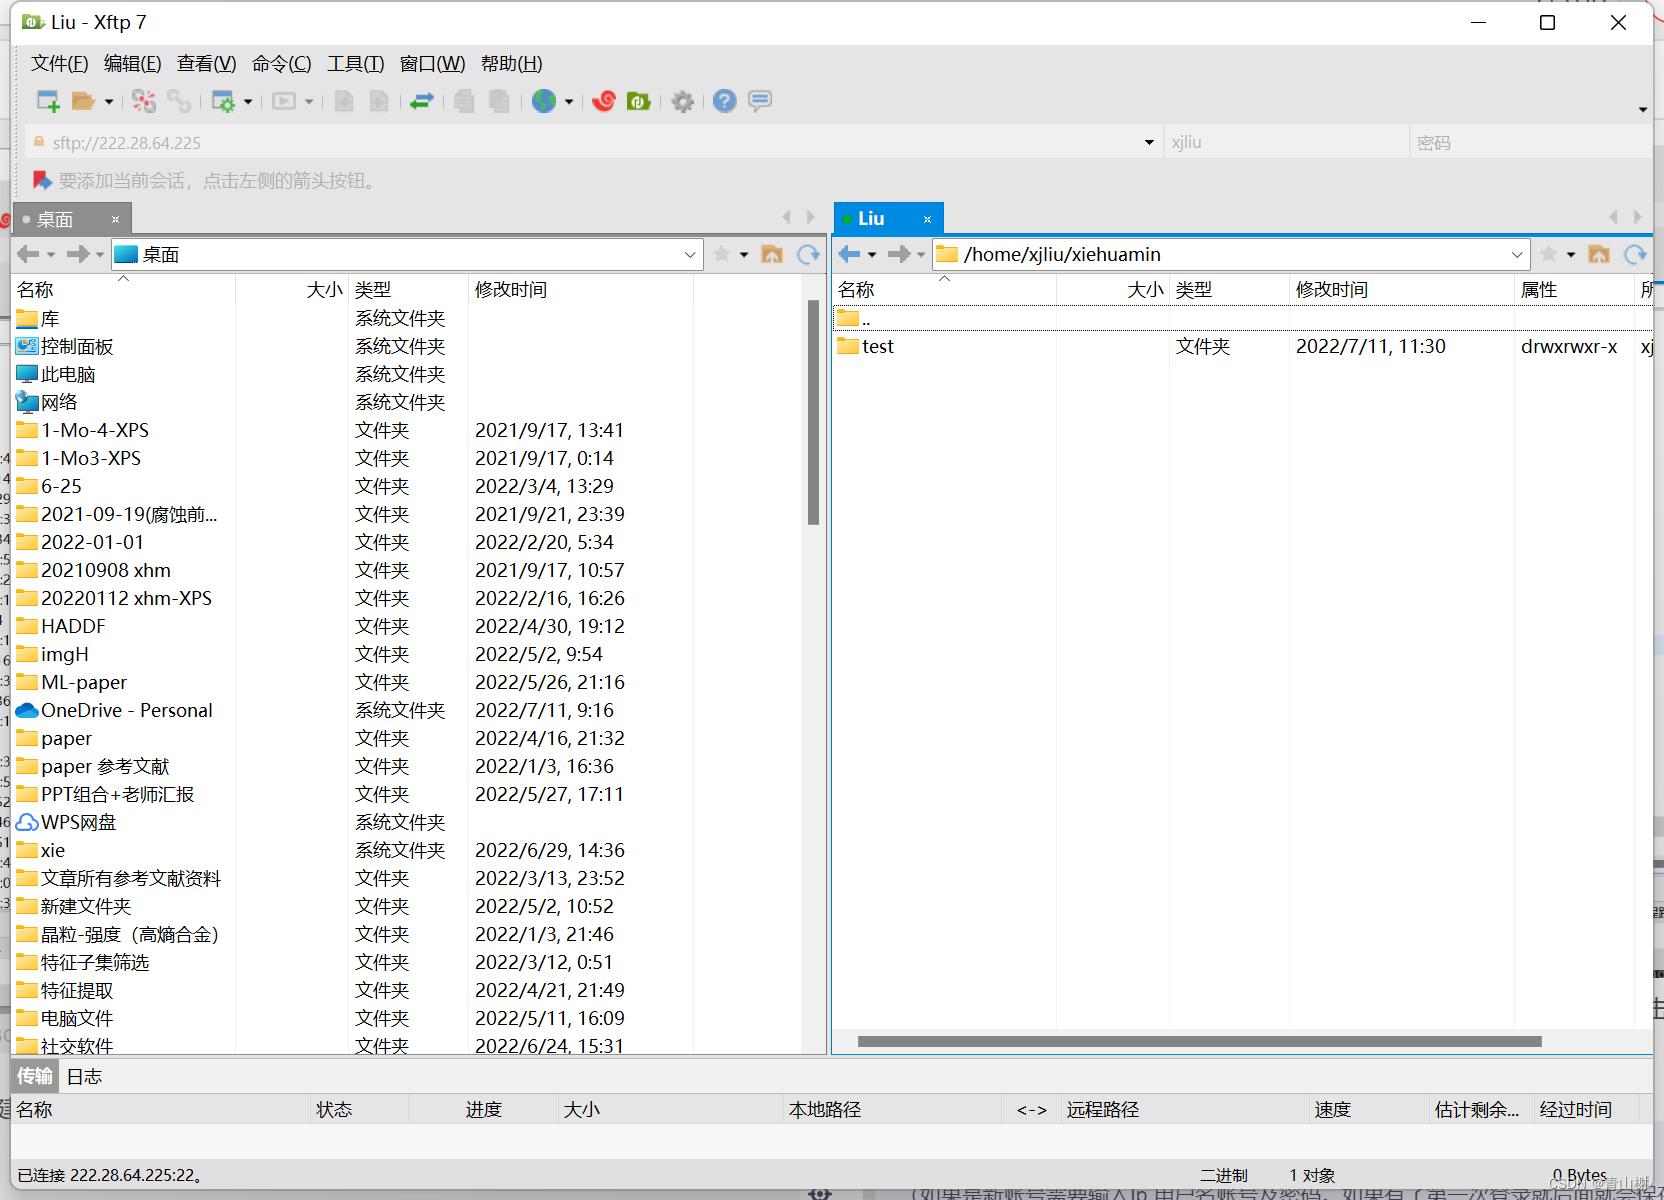
Task: Click the New Session toolbar icon
Action: 47,101
